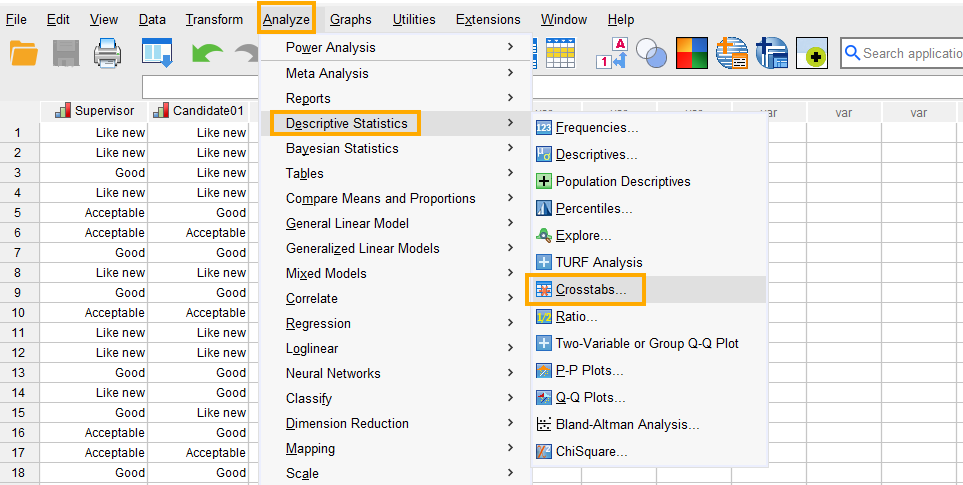This screenshot has width=963, height=485.
Task: Expand the Reports submenu
Action: [396, 98]
